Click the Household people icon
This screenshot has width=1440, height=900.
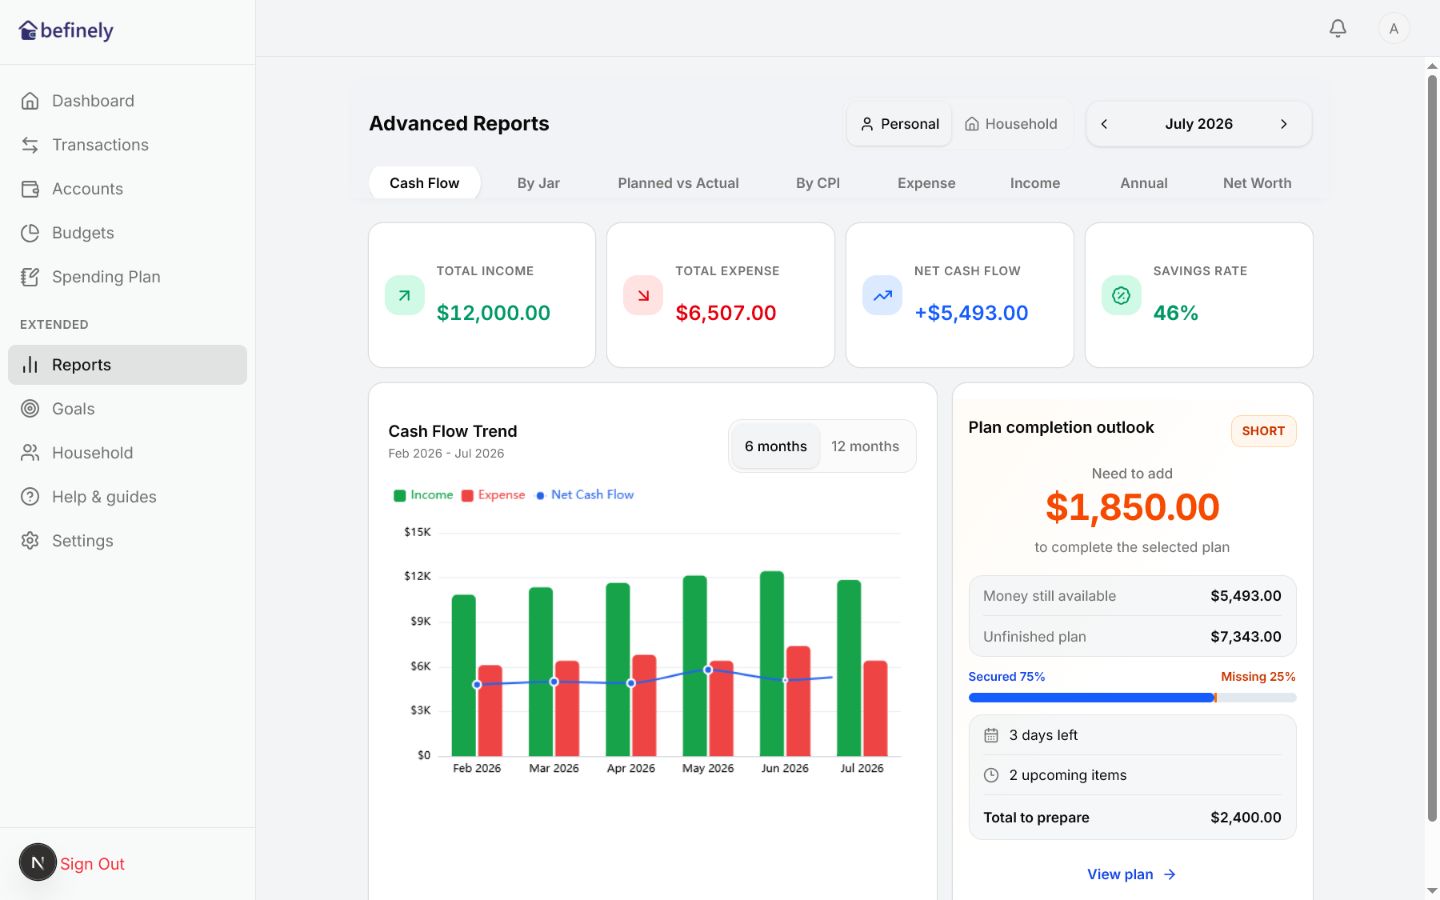pyautogui.click(x=30, y=453)
